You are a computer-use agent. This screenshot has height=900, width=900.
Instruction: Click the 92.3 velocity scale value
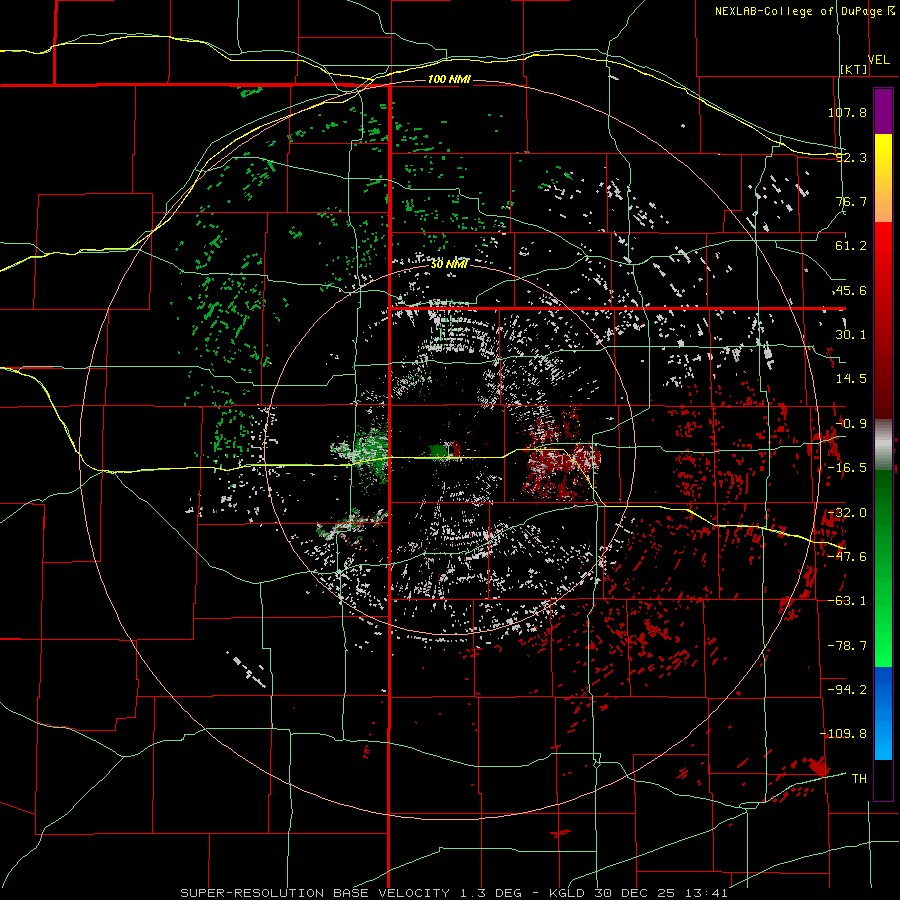pyautogui.click(x=851, y=157)
